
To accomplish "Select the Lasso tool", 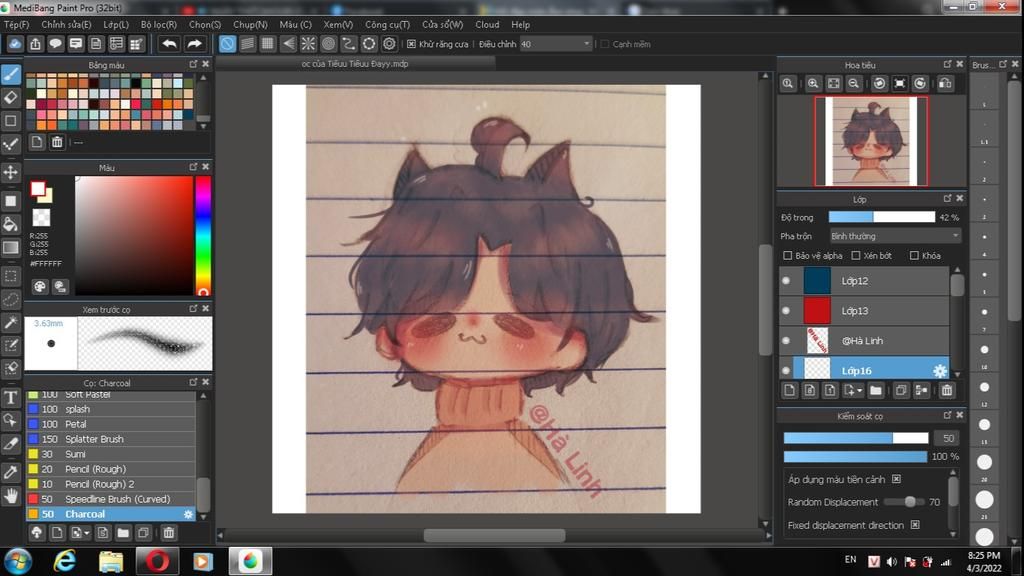I will point(11,300).
